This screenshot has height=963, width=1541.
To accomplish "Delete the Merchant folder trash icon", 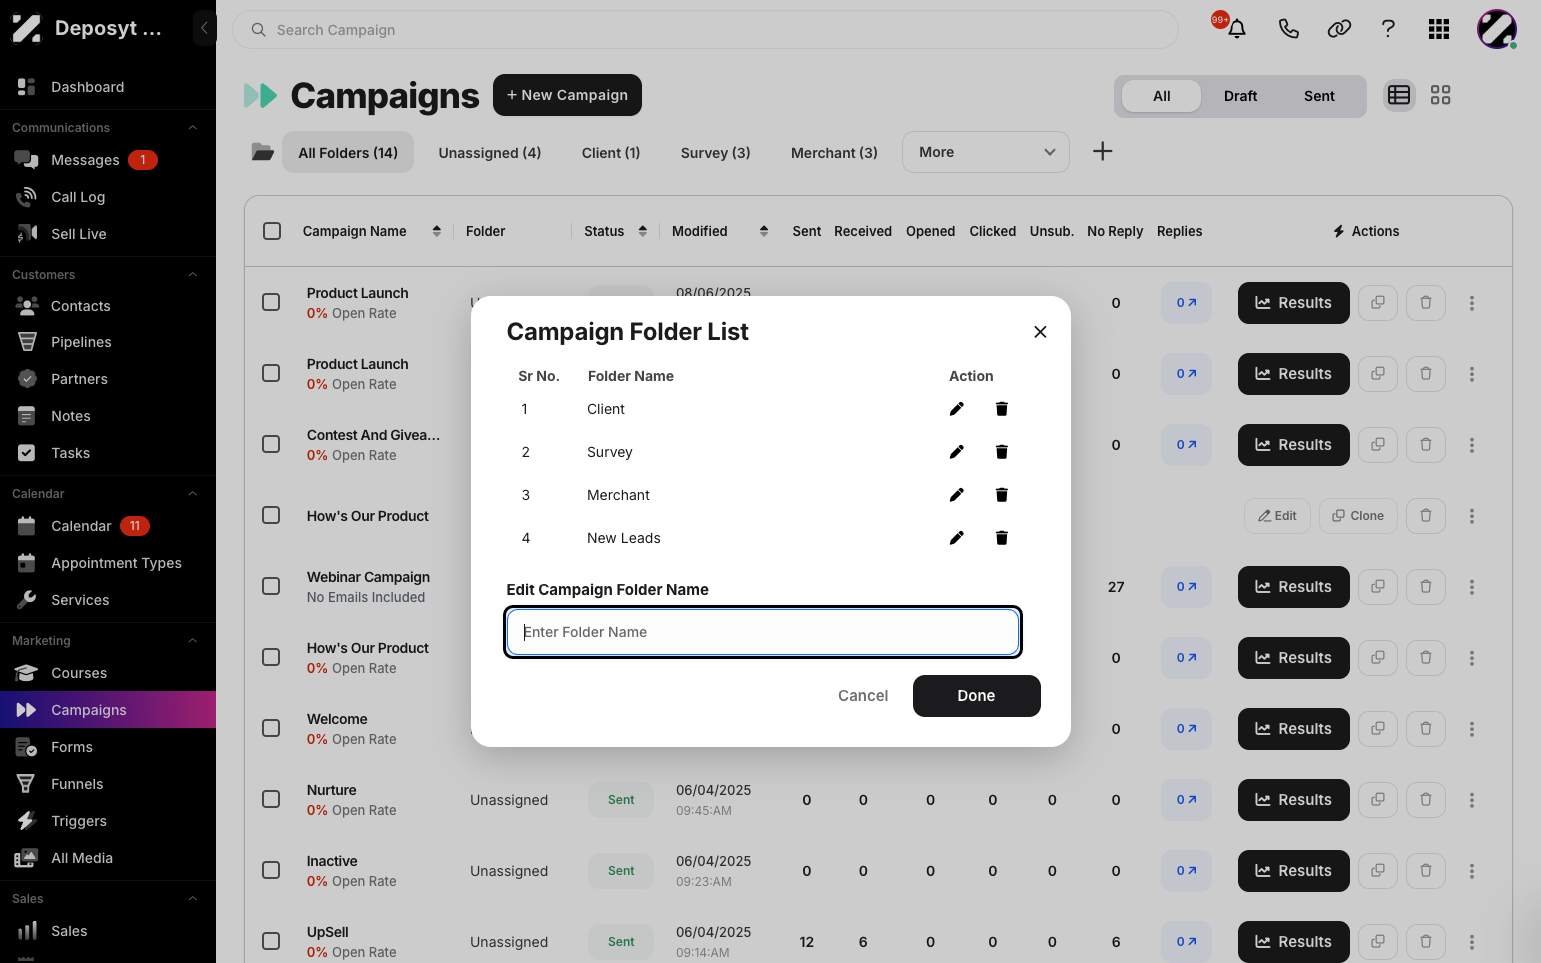I will [1001, 495].
